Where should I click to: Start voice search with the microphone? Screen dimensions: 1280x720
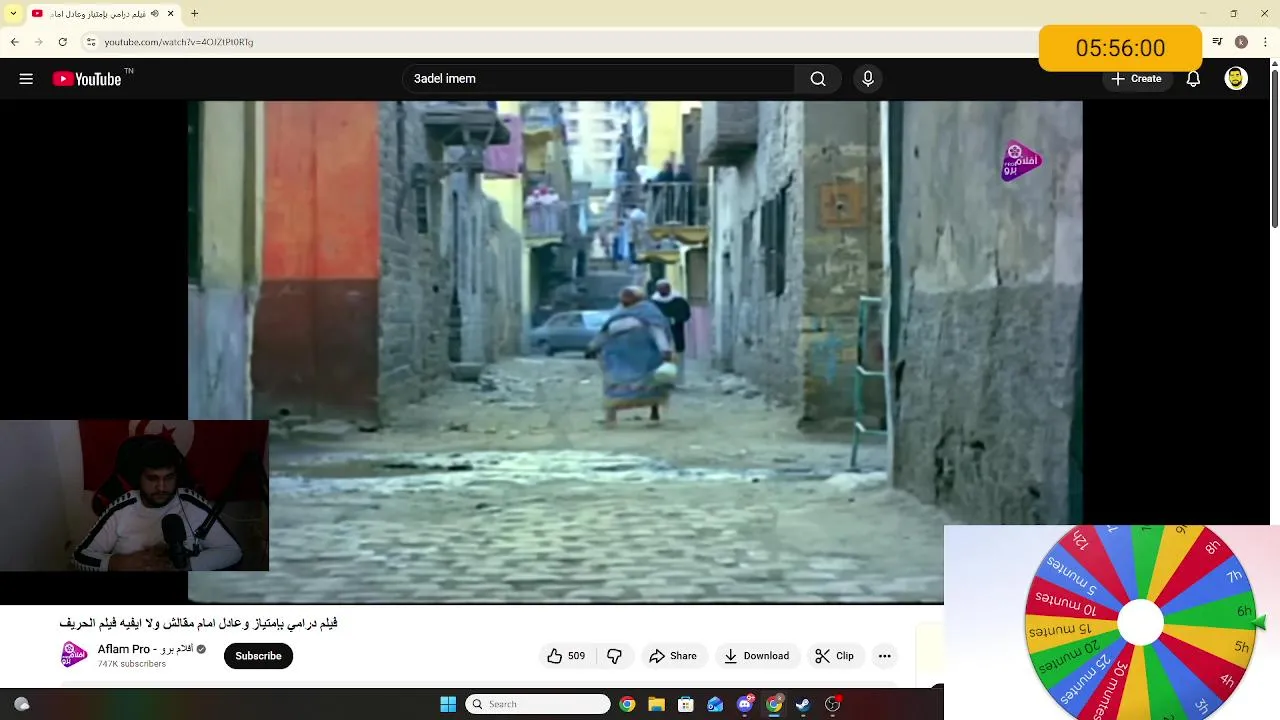pyautogui.click(x=868, y=79)
